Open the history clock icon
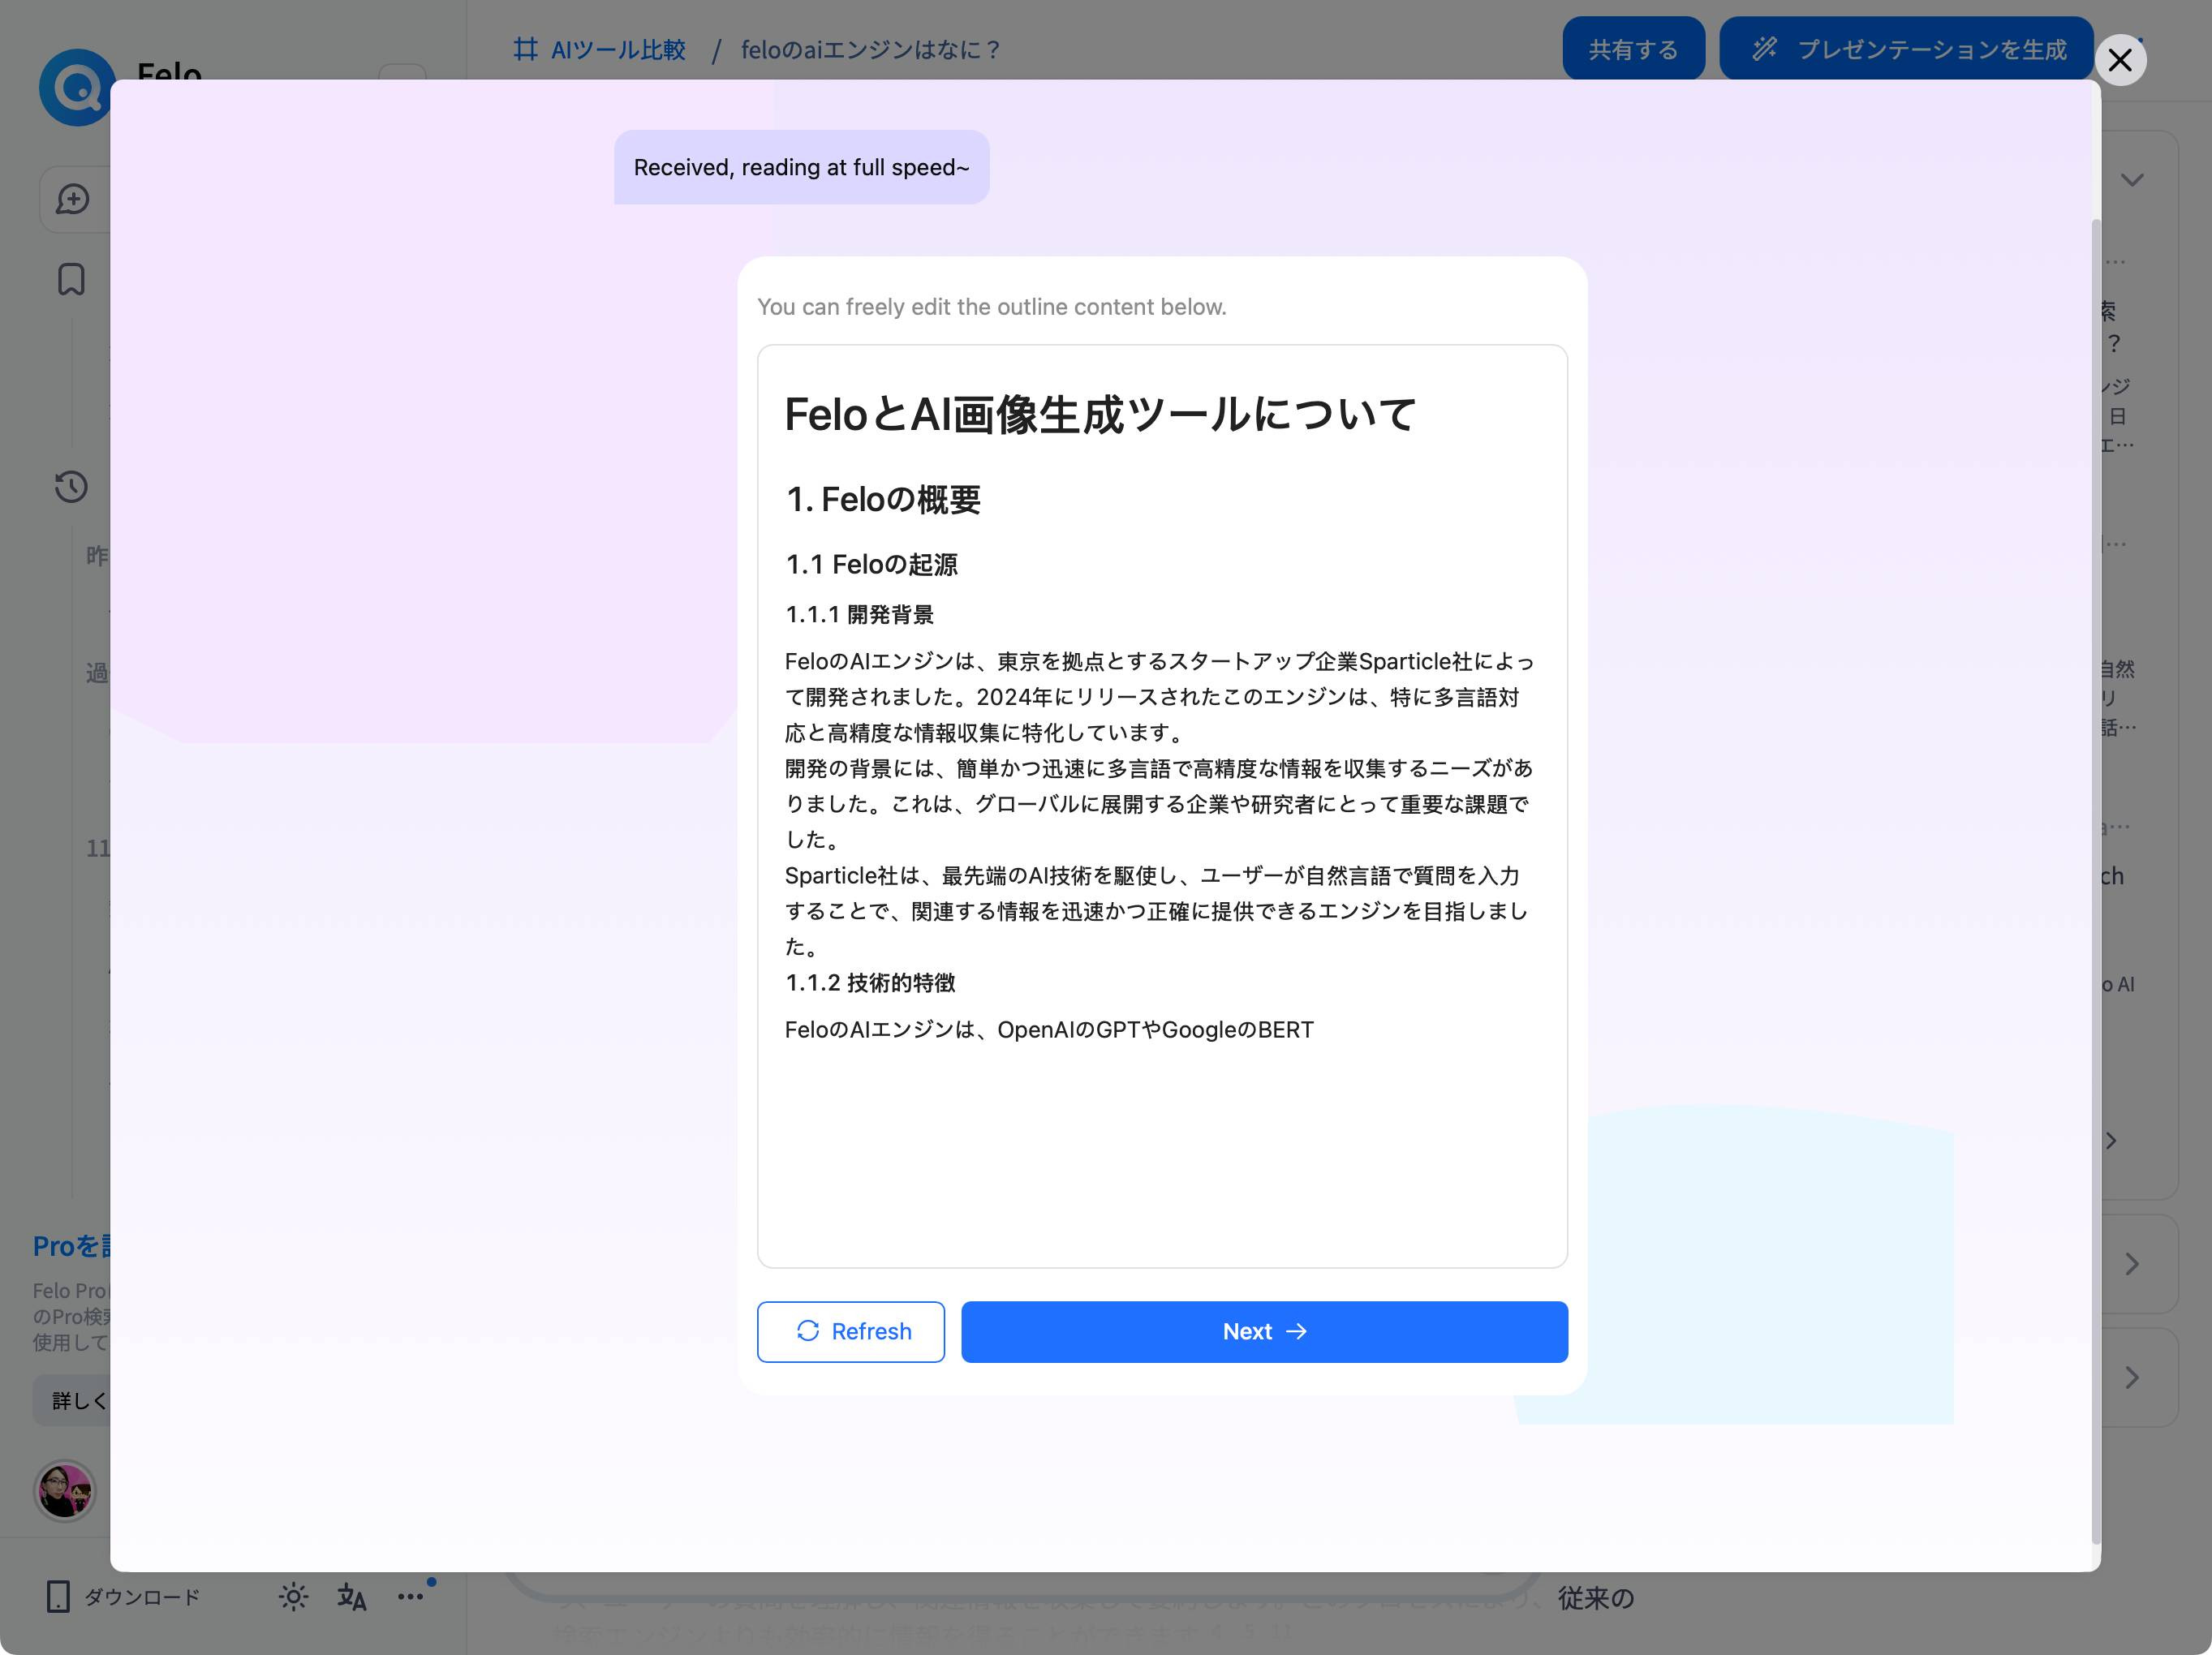 coord(71,487)
